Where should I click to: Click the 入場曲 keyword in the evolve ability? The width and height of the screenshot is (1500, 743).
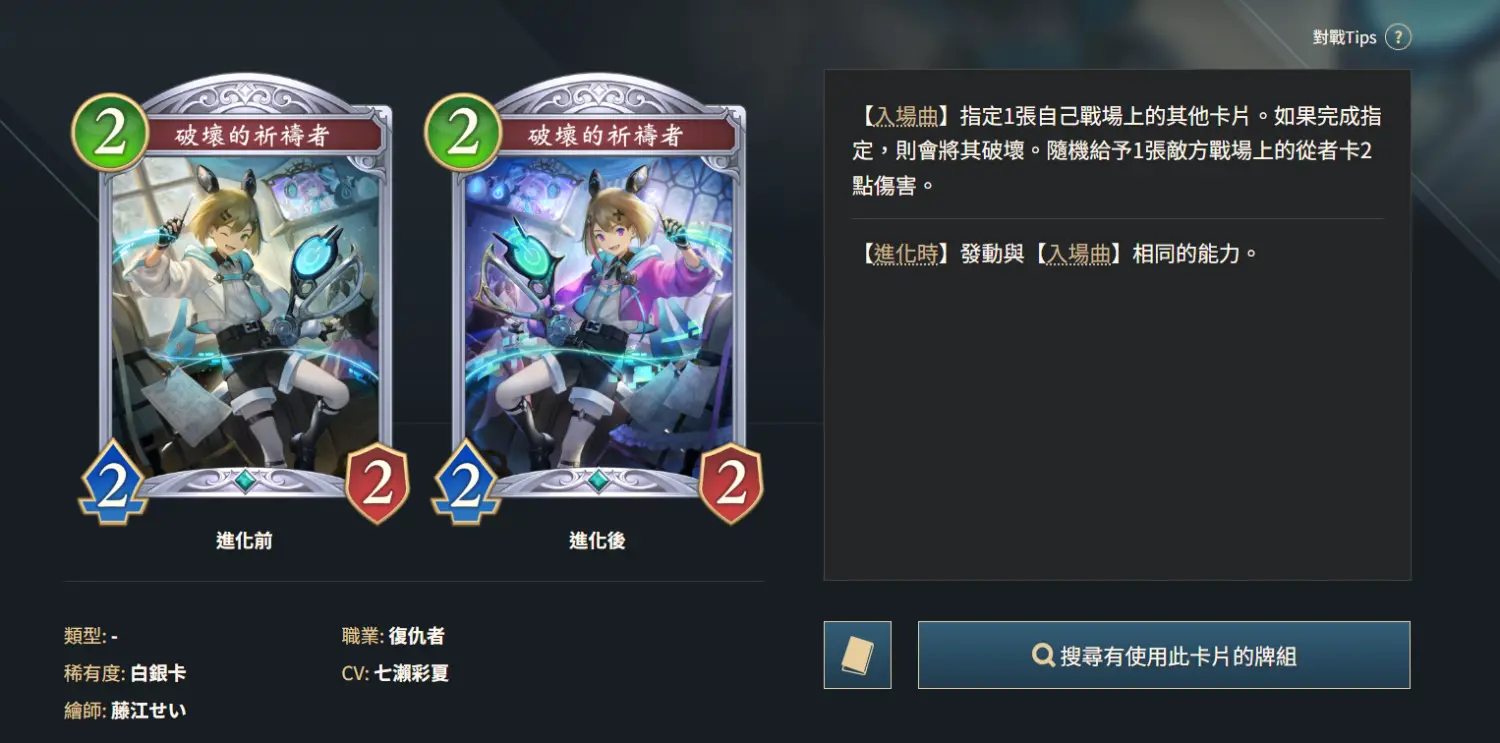[1078, 254]
